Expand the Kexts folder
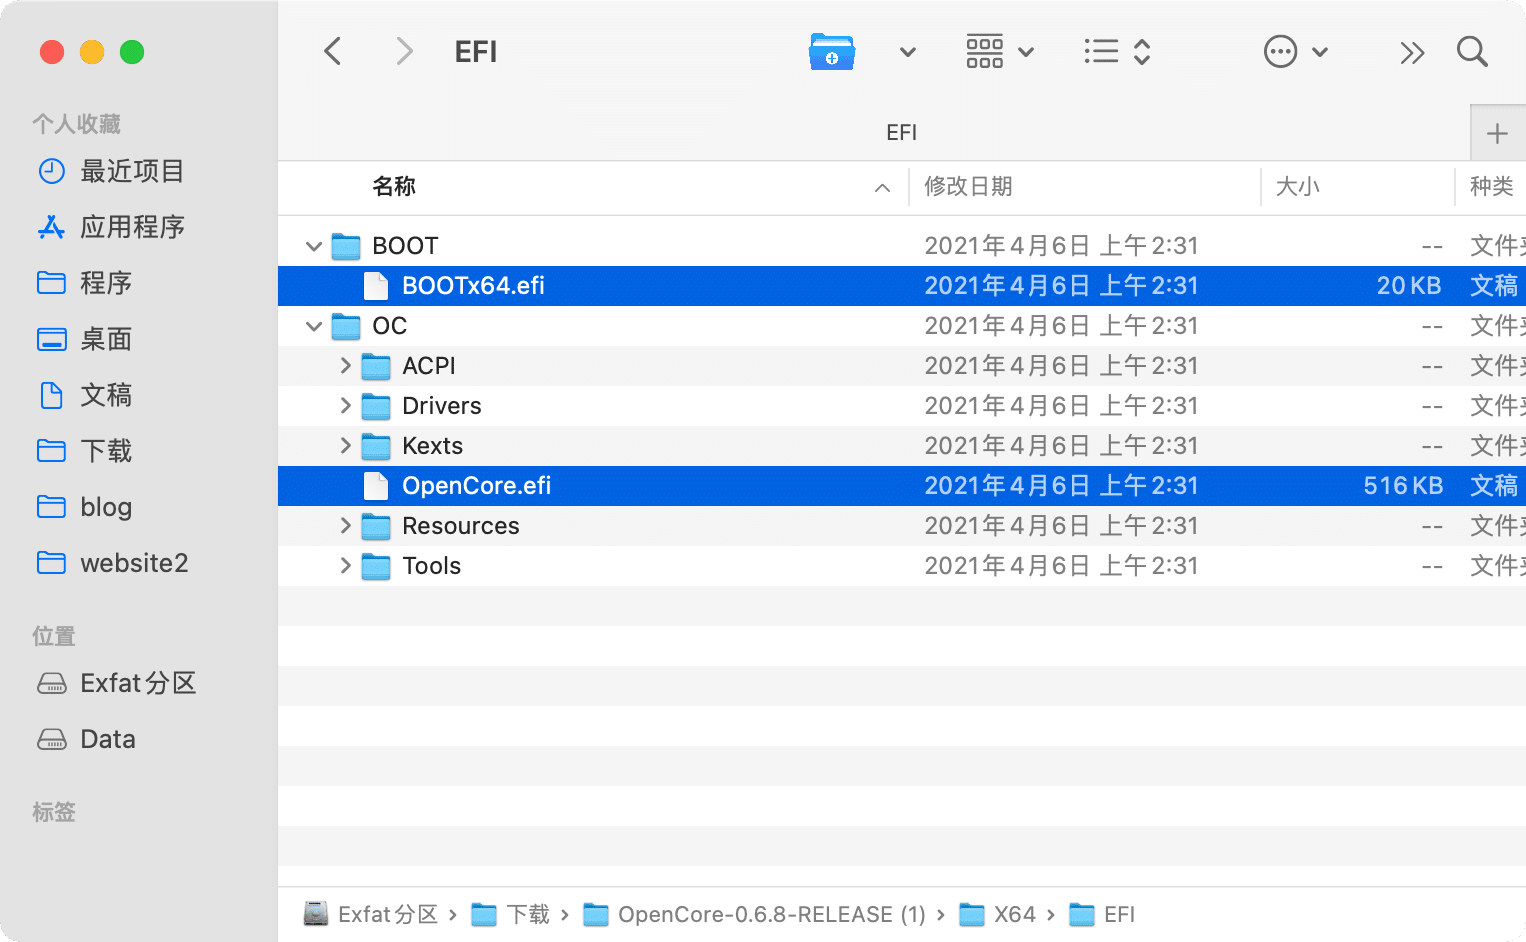Image resolution: width=1526 pixels, height=942 pixels. 345,446
